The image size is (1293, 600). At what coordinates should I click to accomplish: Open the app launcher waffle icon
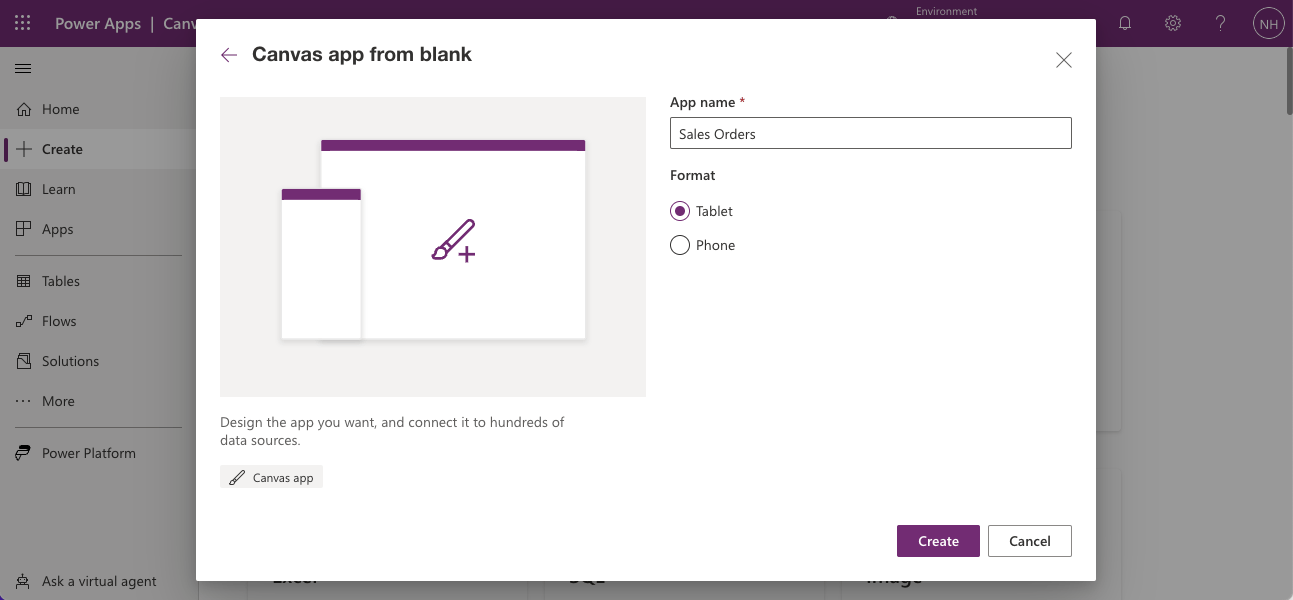click(x=23, y=23)
